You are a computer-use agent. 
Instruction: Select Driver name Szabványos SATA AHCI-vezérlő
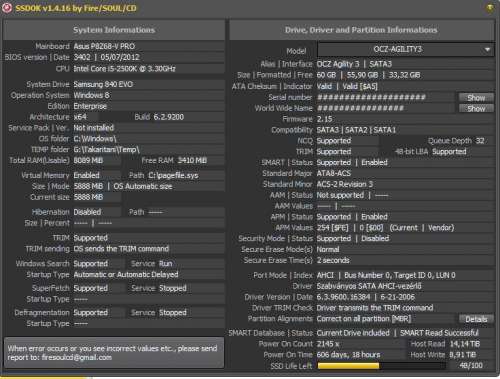(x=369, y=286)
